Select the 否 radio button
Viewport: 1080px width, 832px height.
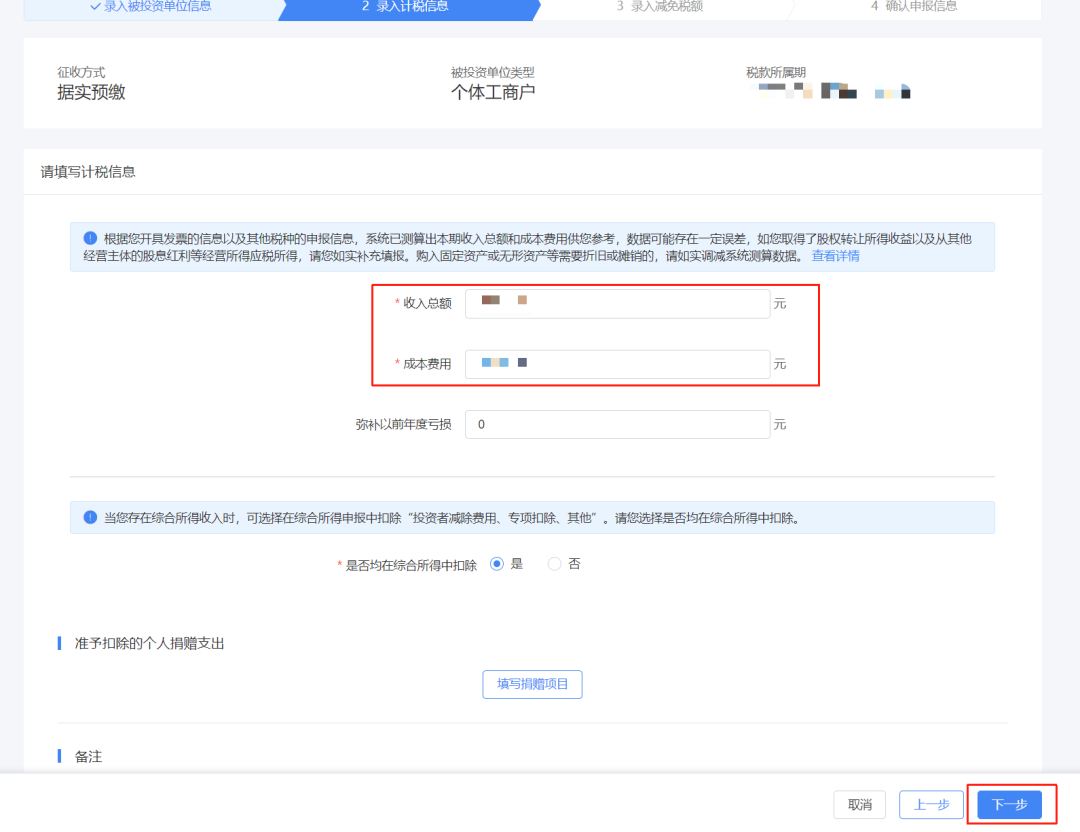[555, 563]
